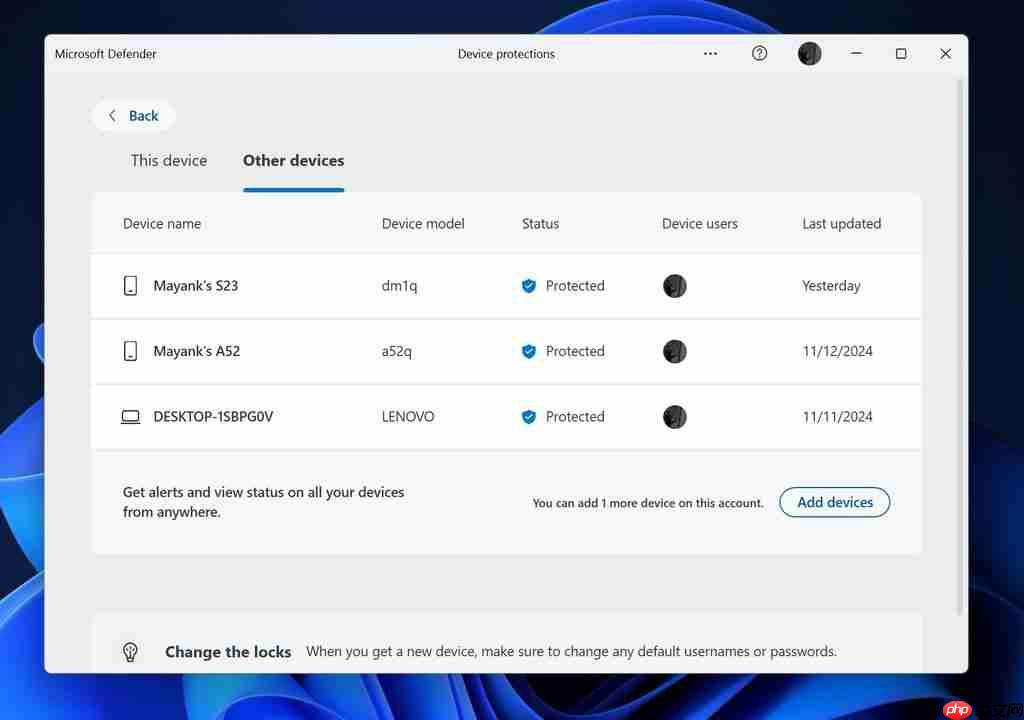Click the 11/12/2024 last updated date

coord(837,351)
